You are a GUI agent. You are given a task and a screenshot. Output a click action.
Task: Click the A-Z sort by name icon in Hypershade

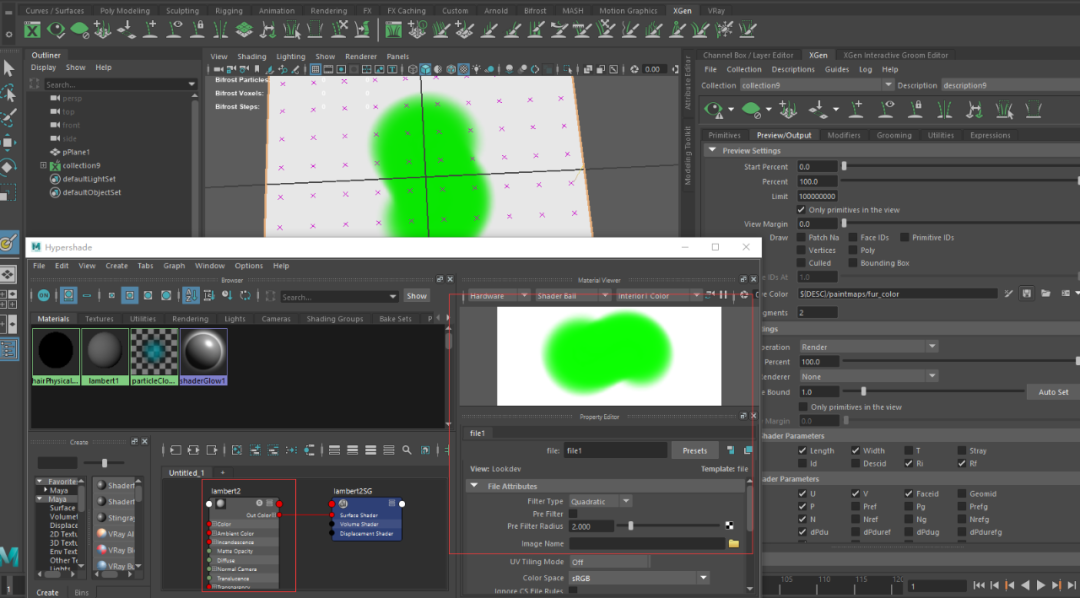click(191, 296)
